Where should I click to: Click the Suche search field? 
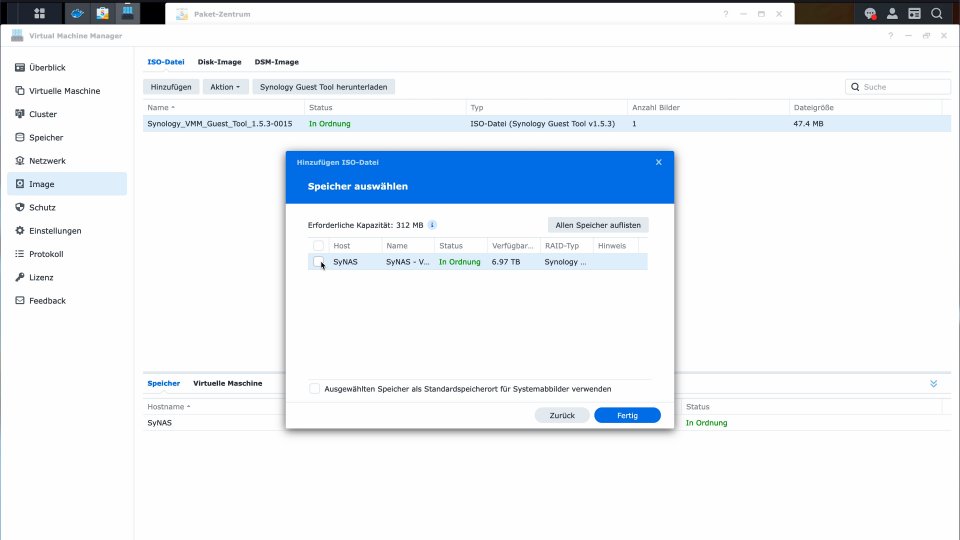(x=898, y=87)
